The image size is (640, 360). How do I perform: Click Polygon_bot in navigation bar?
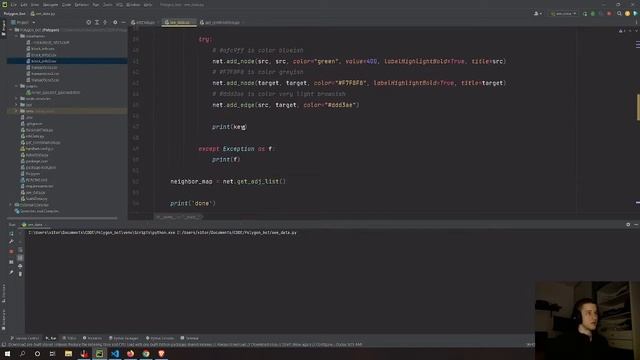coord(15,13)
